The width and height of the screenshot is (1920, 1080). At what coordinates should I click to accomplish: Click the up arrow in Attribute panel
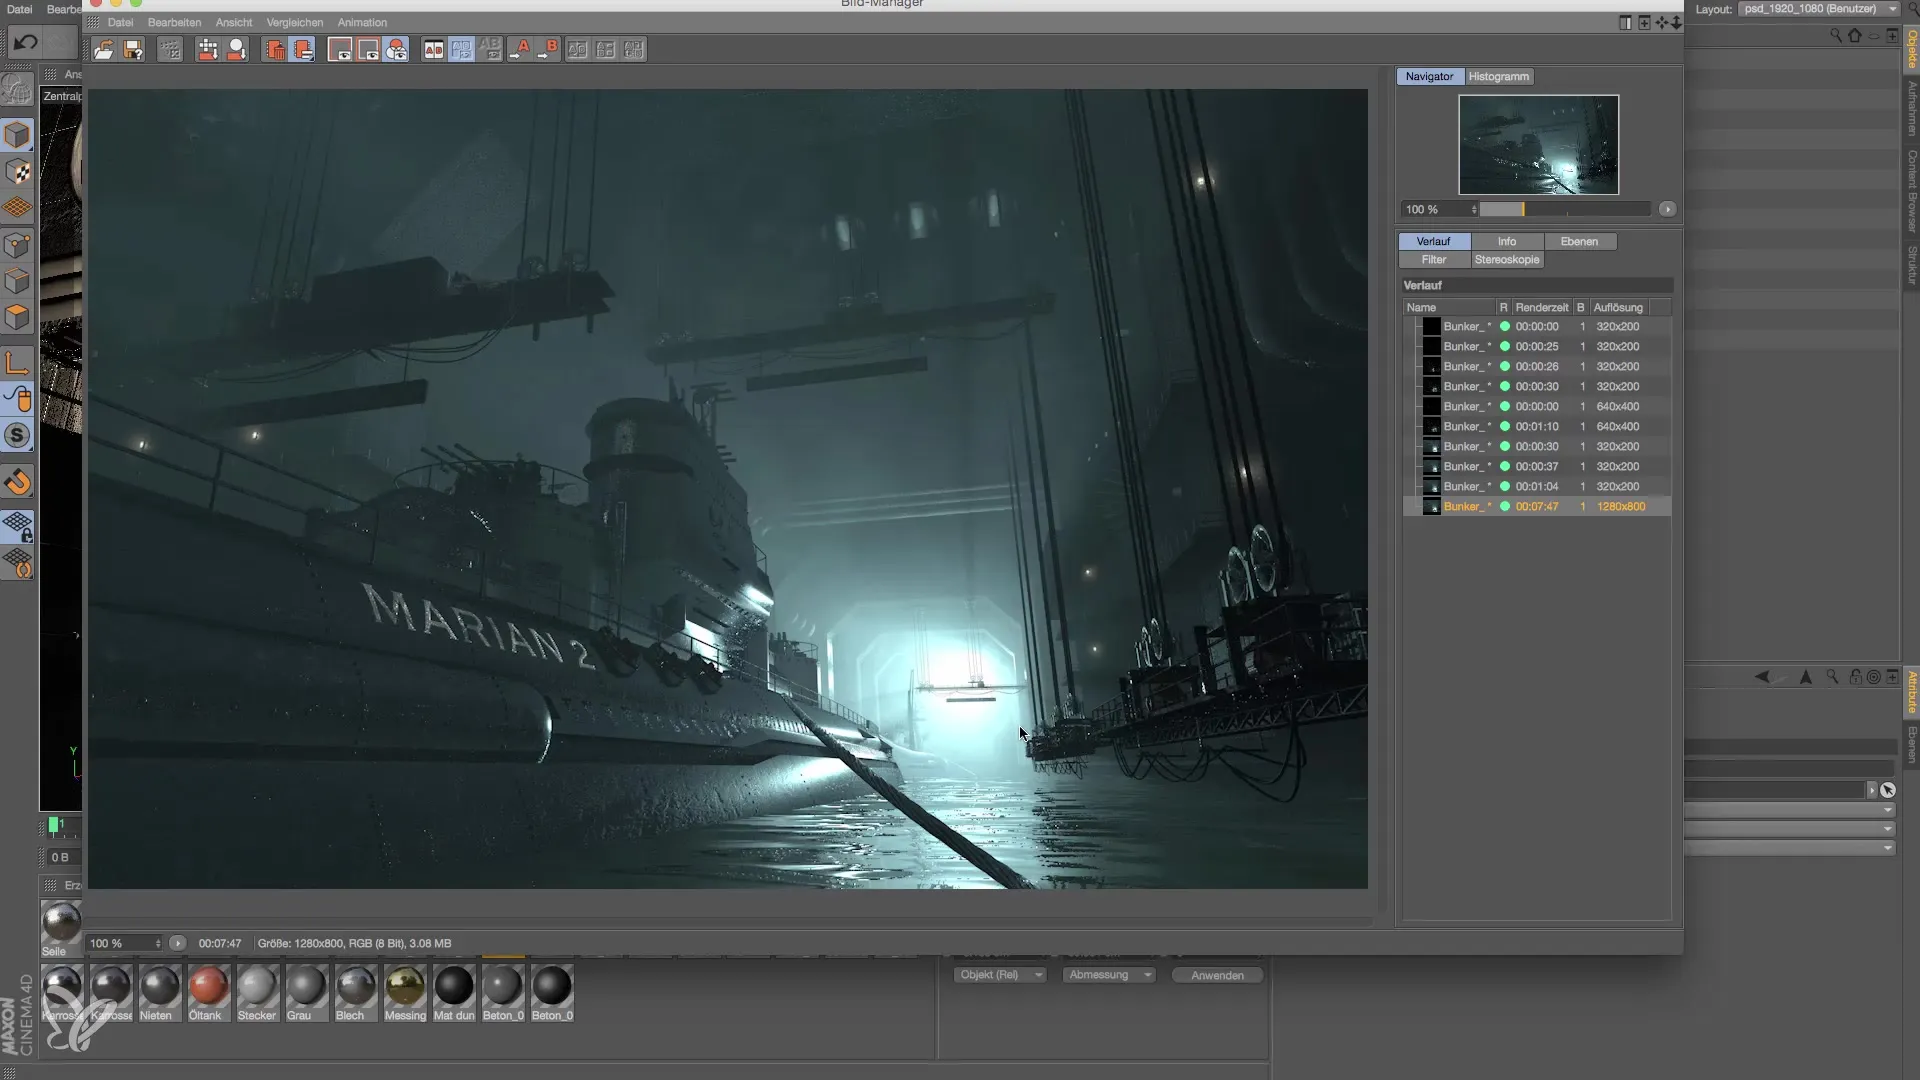(x=1806, y=677)
